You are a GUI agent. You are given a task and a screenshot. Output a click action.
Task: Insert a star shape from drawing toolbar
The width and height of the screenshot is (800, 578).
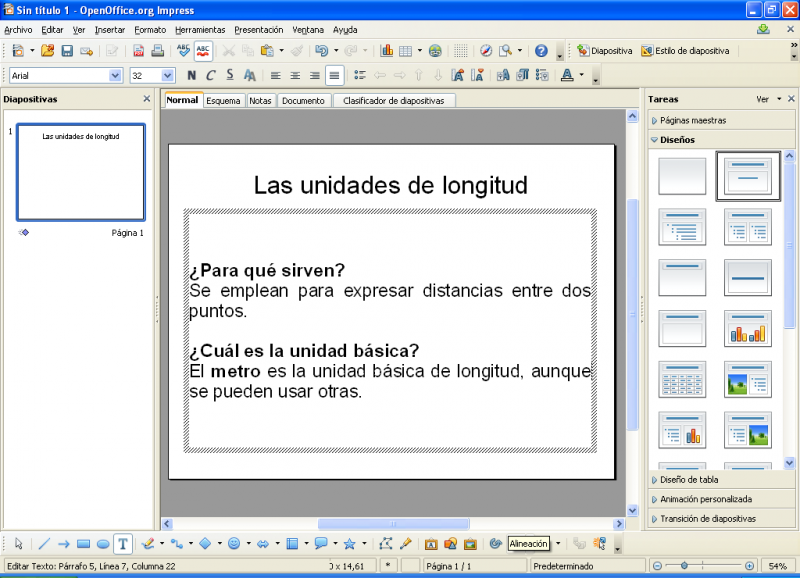[x=349, y=544]
